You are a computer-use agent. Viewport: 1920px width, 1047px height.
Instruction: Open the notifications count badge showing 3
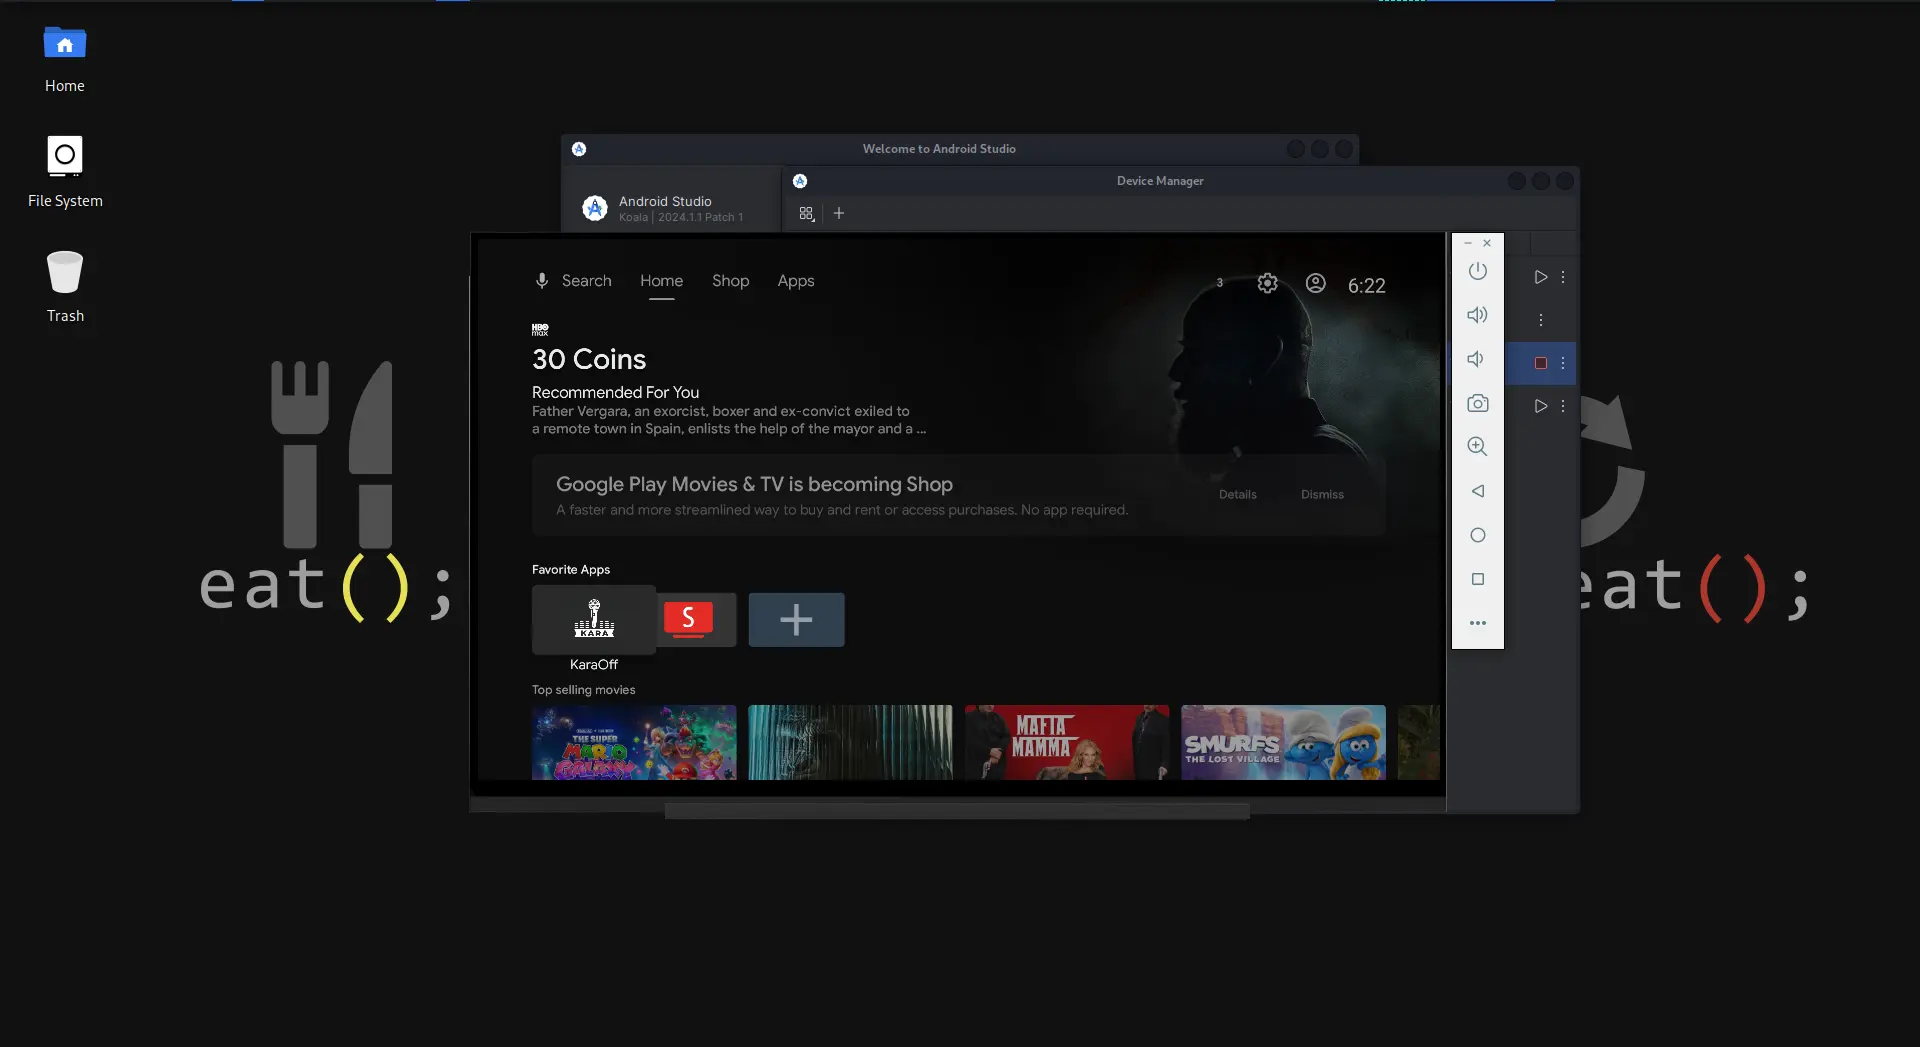[x=1220, y=283]
